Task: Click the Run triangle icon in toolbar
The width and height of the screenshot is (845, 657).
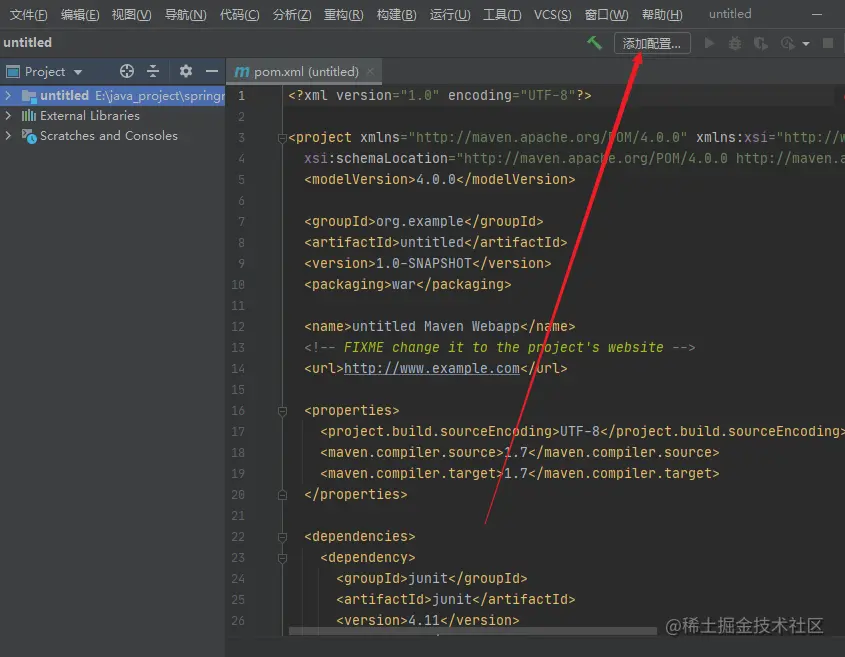Action: click(x=710, y=43)
